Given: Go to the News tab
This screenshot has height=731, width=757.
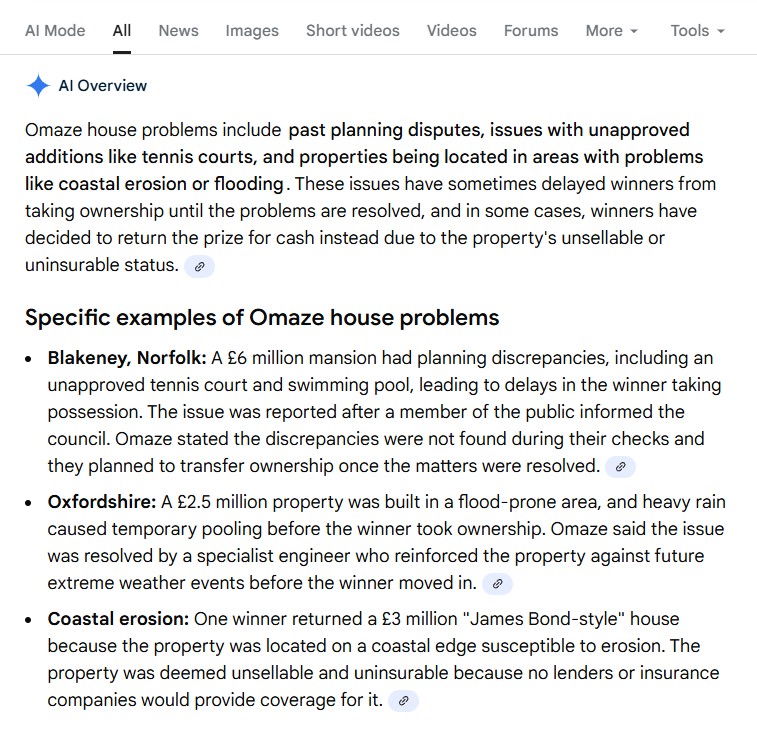Looking at the screenshot, I should click(178, 30).
